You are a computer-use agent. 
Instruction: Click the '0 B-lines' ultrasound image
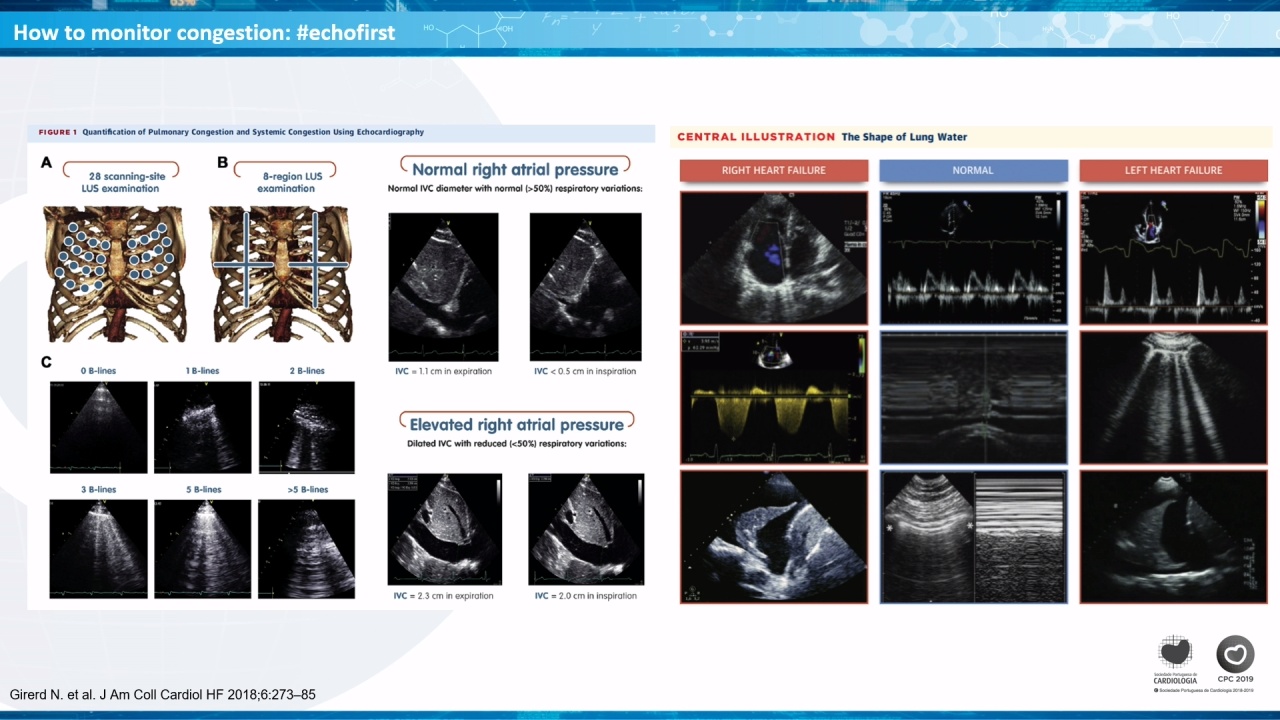(x=98, y=426)
